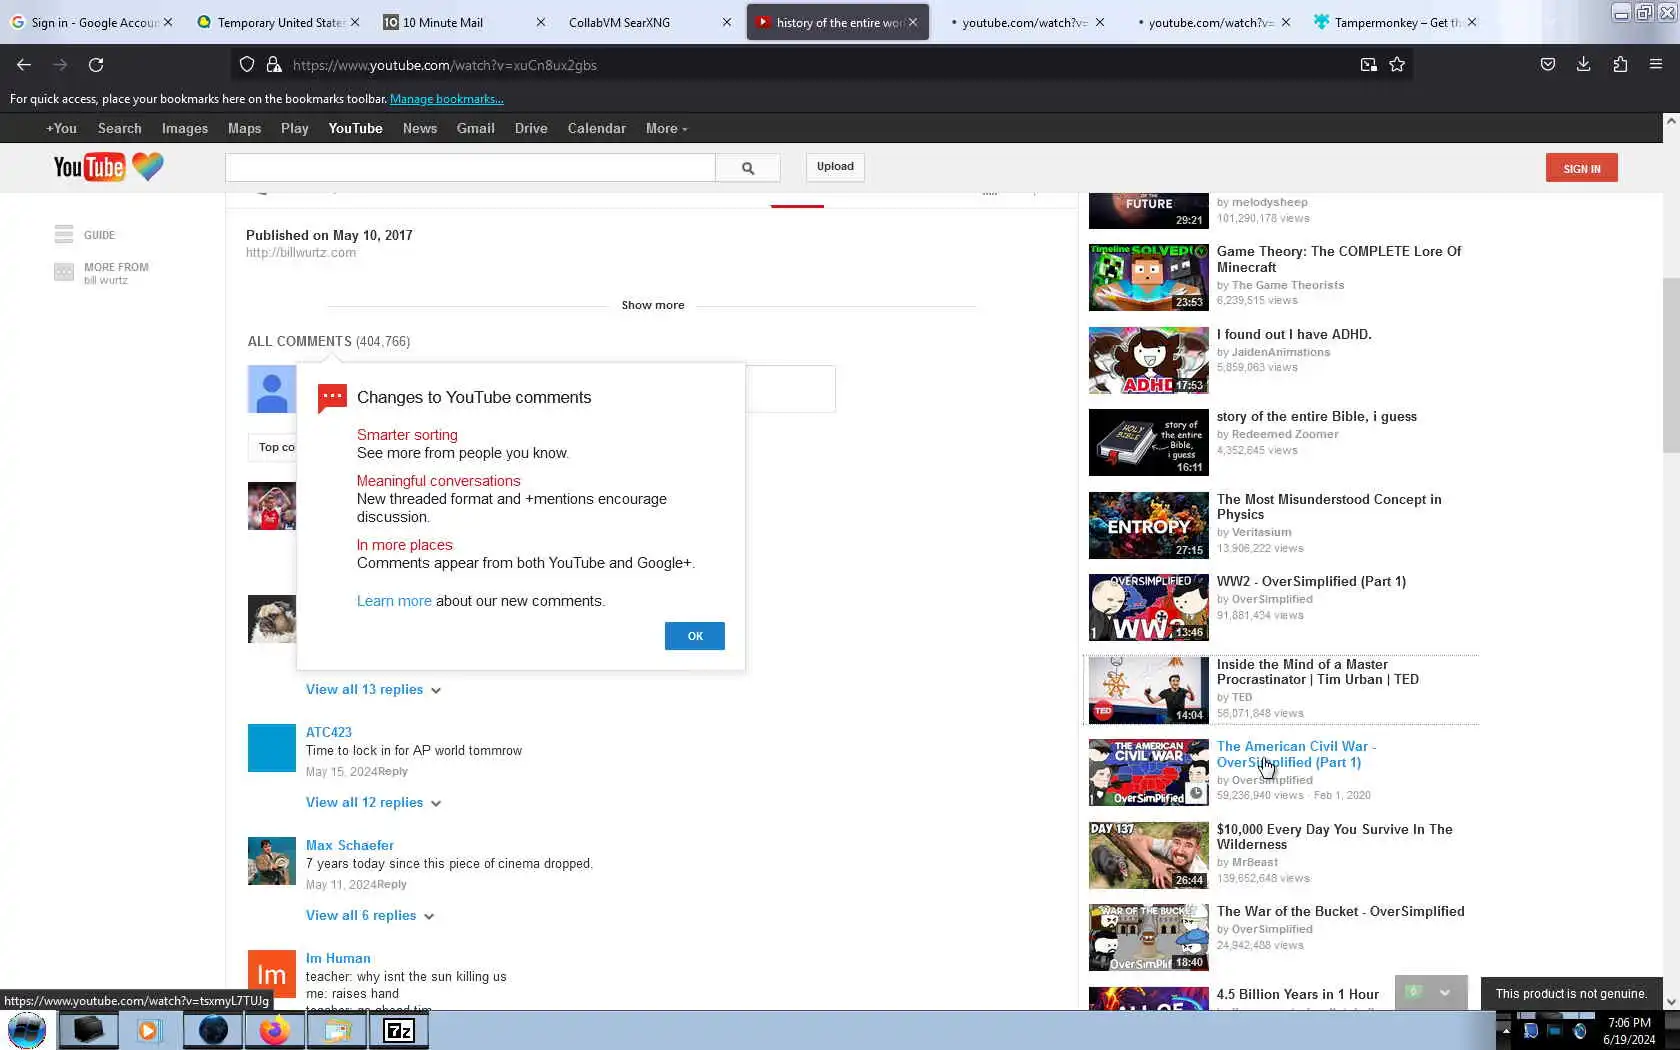Expand View all 12 replies
The width and height of the screenshot is (1680, 1050).
[373, 803]
